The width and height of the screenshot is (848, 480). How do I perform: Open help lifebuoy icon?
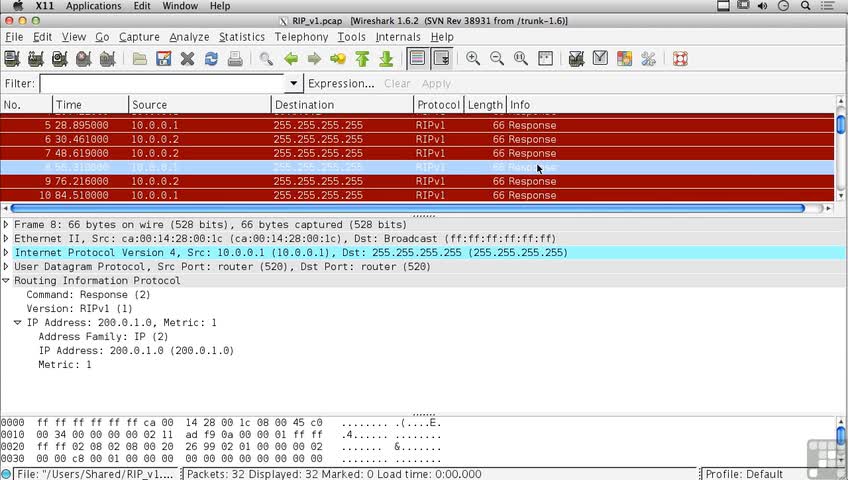click(680, 58)
